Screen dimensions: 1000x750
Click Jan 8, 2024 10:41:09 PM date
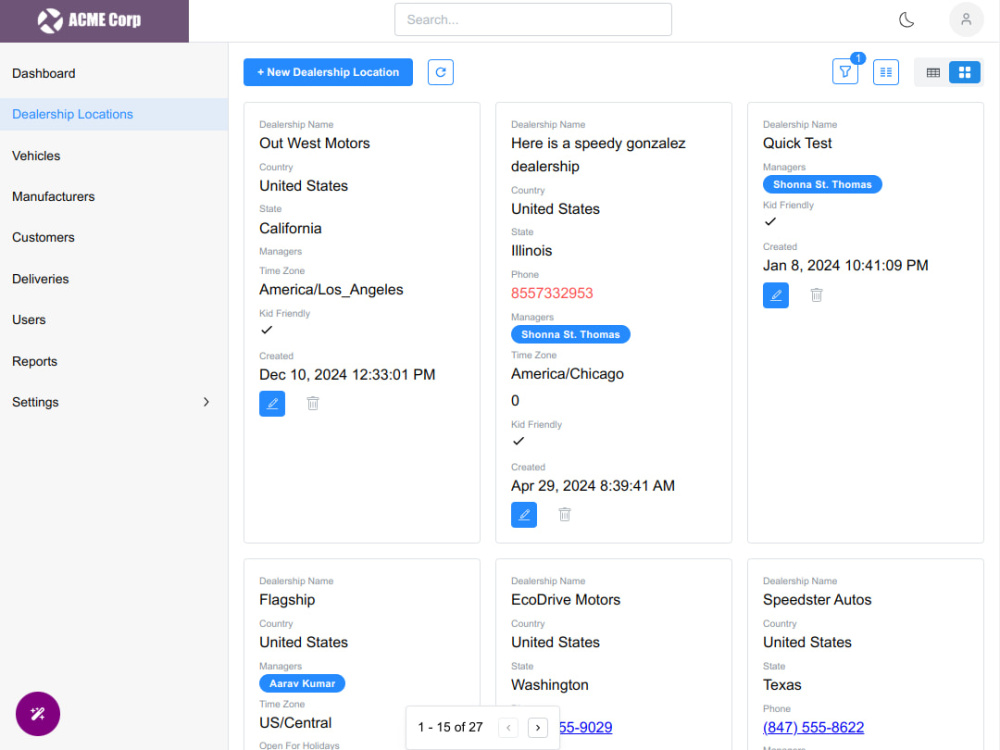tap(845, 265)
